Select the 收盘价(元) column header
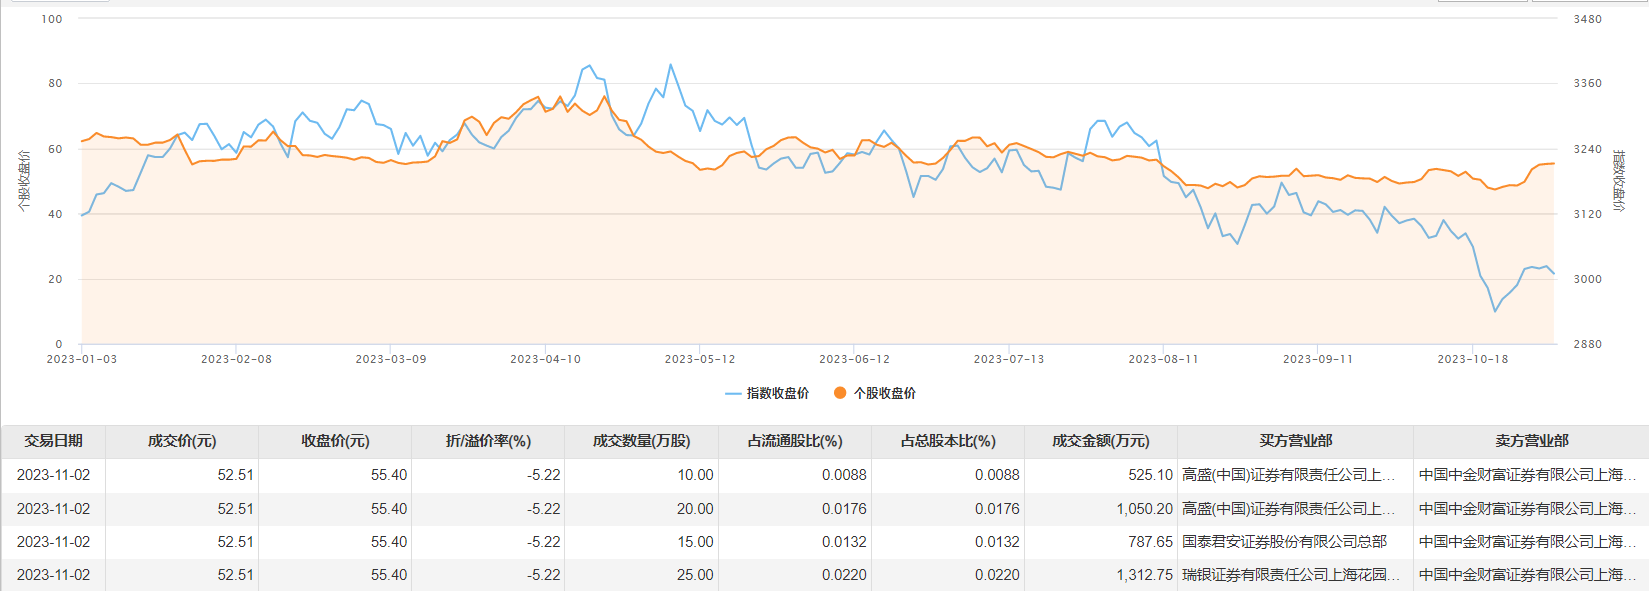This screenshot has height=591, width=1649. click(x=335, y=441)
